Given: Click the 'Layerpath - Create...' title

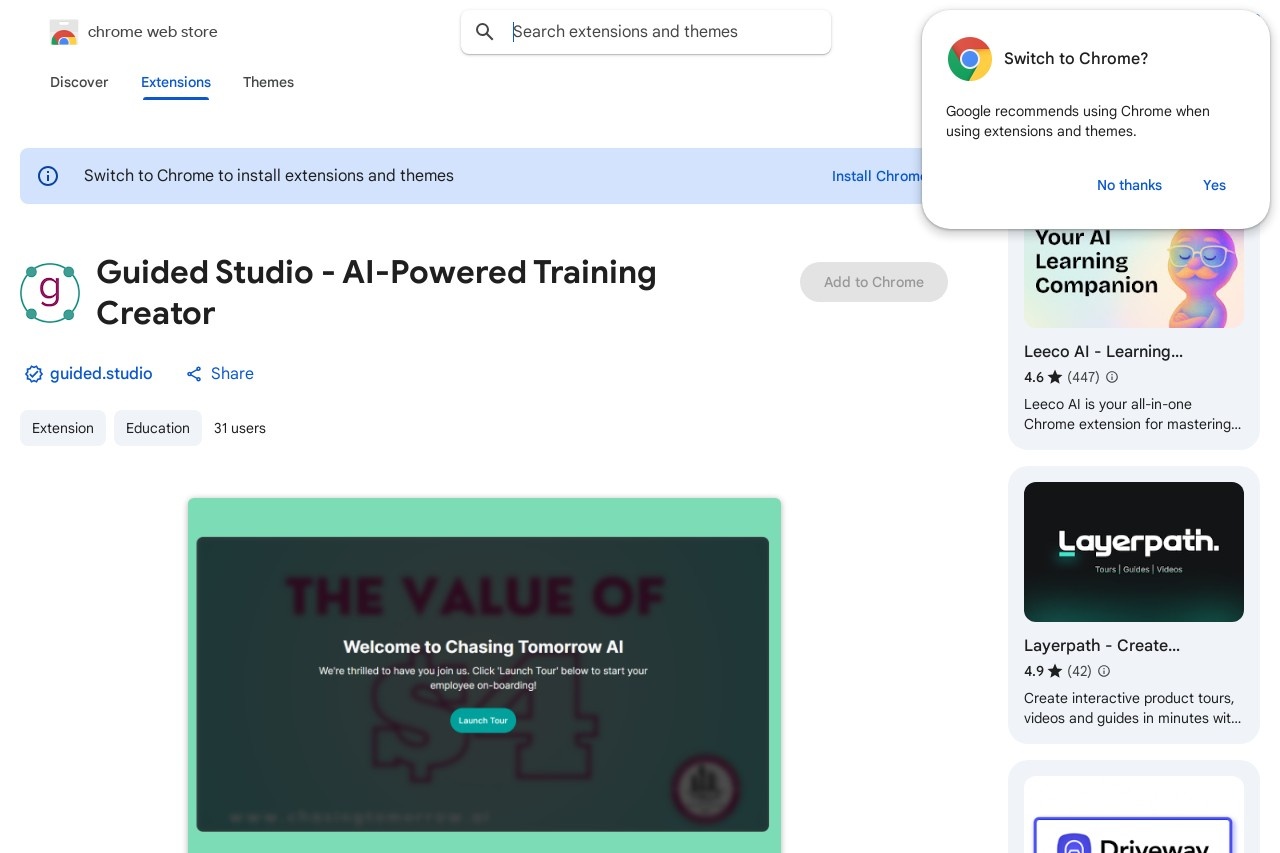Looking at the screenshot, I should [x=1102, y=646].
